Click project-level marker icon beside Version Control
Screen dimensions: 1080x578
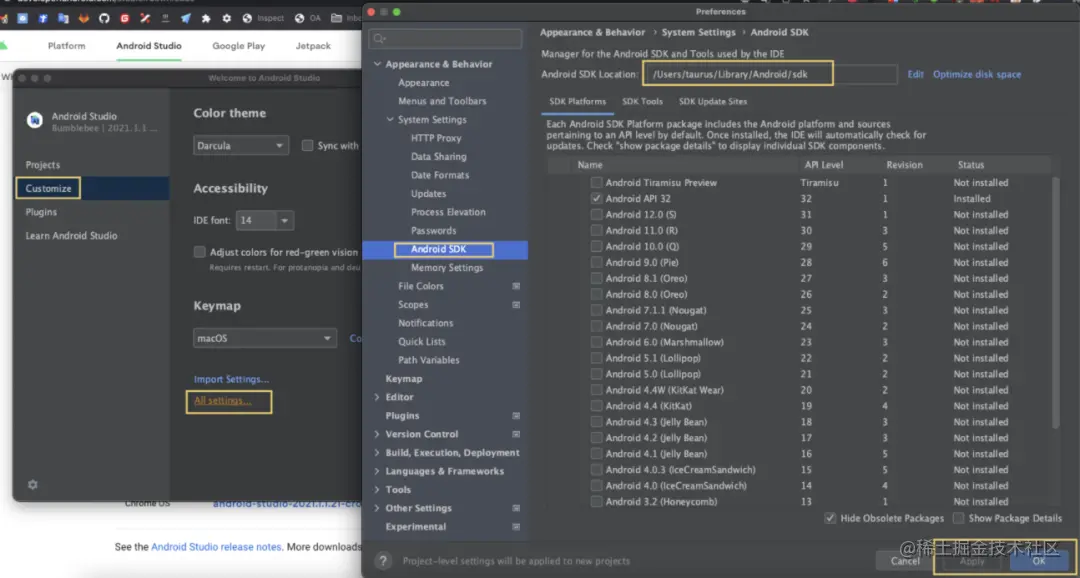[x=516, y=434]
